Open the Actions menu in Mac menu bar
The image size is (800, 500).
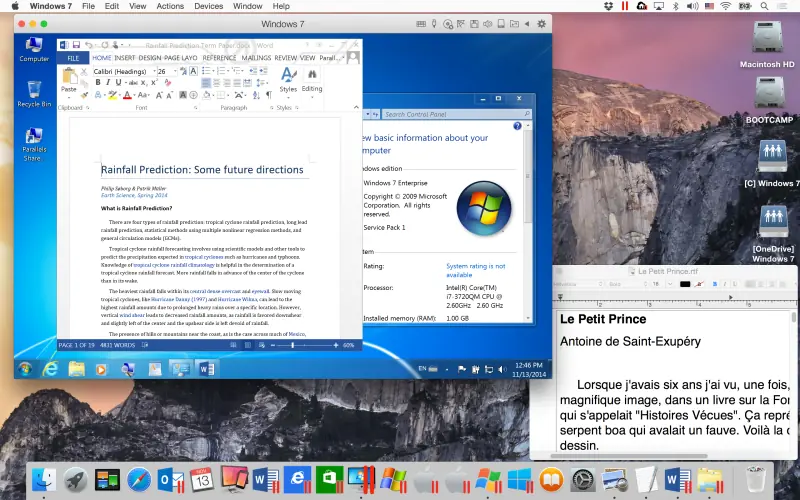point(170,6)
